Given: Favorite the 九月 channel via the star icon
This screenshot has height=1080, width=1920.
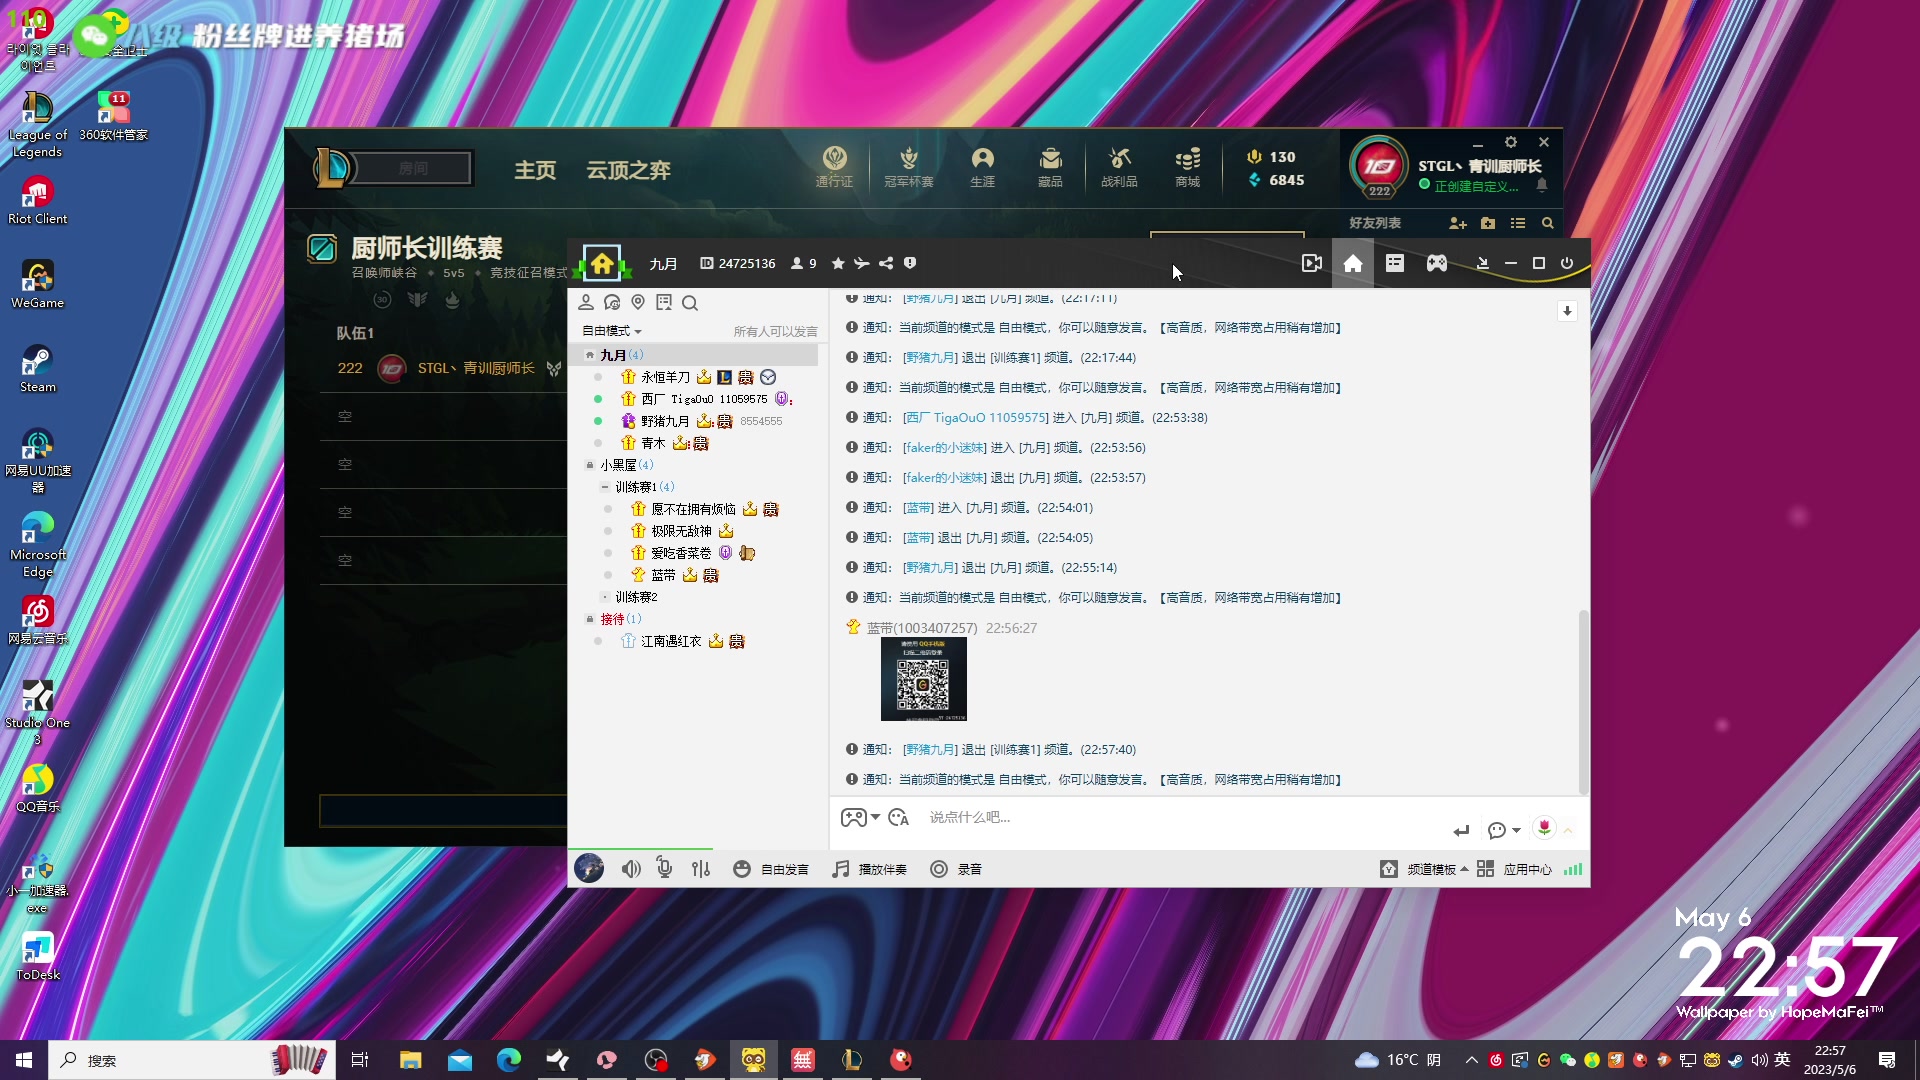Looking at the screenshot, I should coord(838,263).
